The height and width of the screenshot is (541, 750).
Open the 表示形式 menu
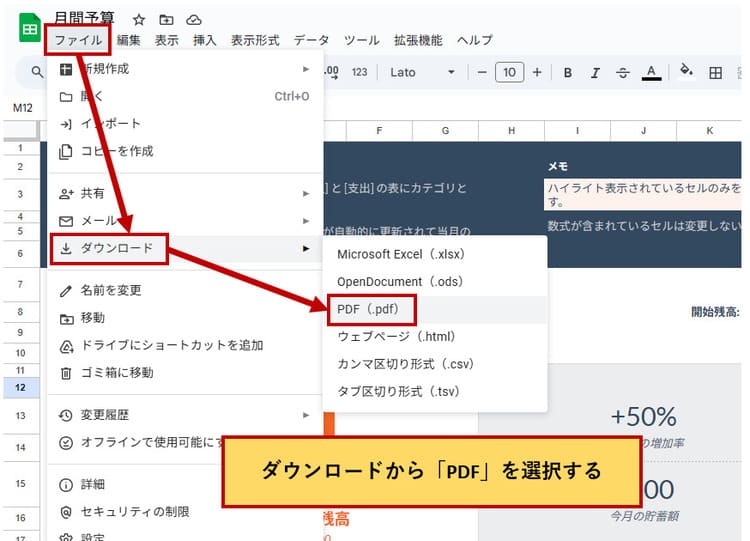coord(255,40)
